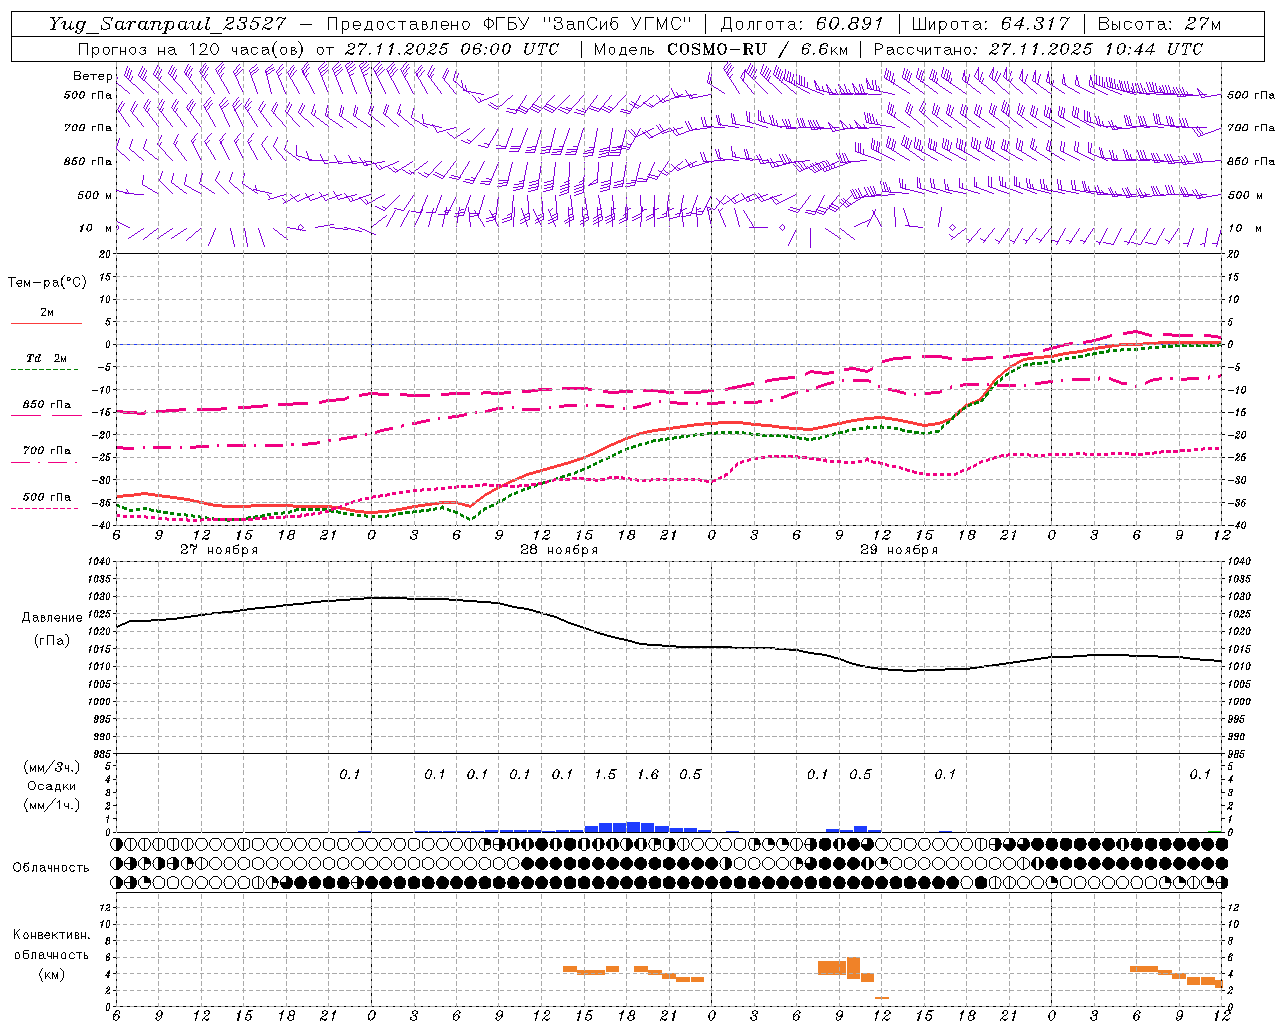1280x1024 pixels.
Task: Click the Широта: 64.317 header value
Action: point(990,24)
